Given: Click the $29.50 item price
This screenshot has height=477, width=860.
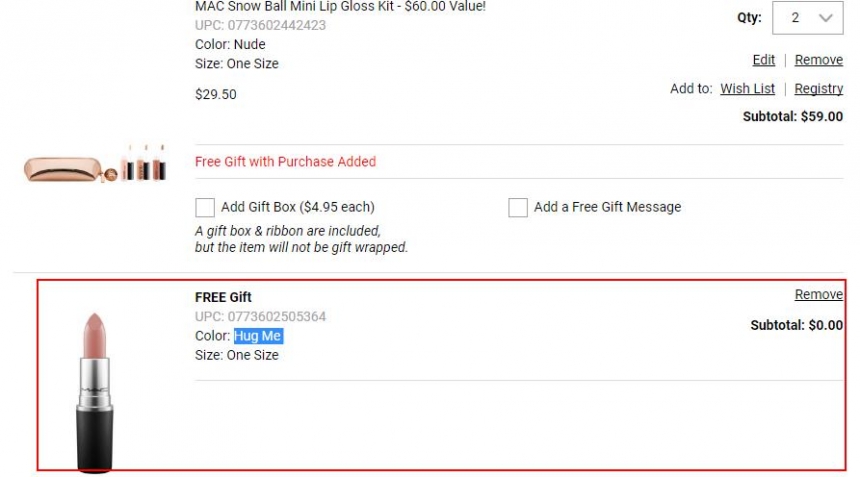Looking at the screenshot, I should [216, 94].
